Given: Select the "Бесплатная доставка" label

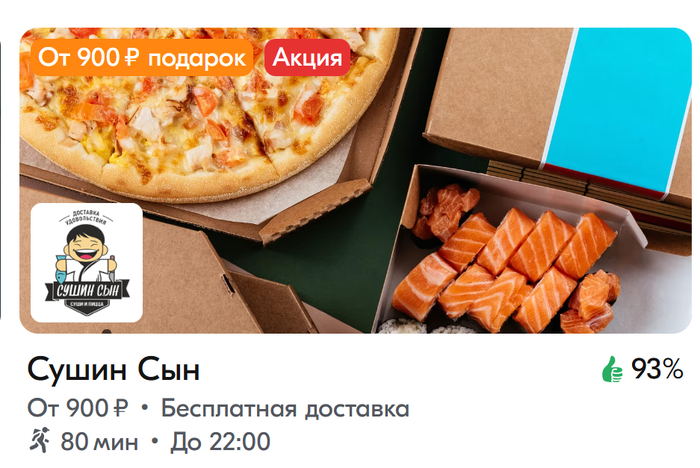Looking at the screenshot, I should click(285, 409).
